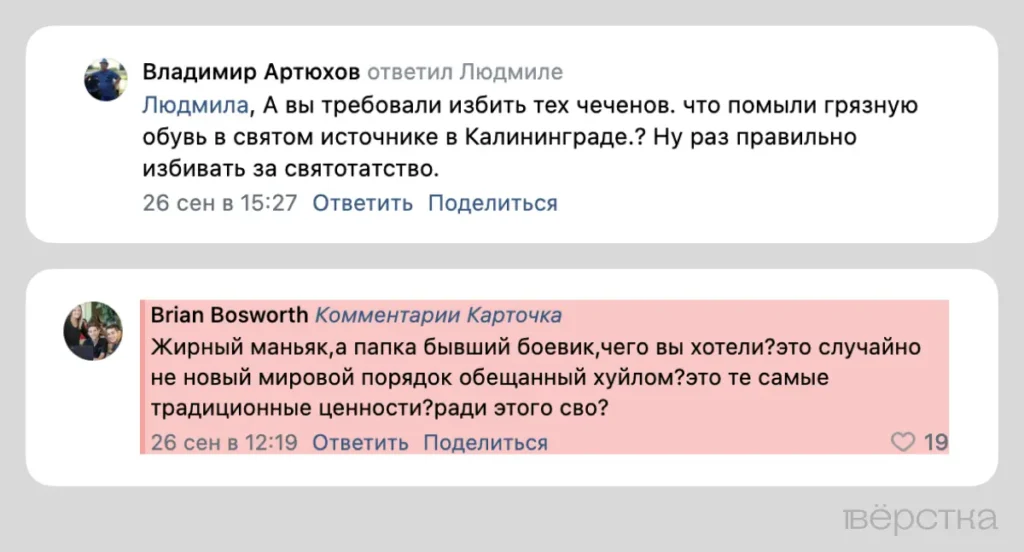Share Brian Bosworth's comment via Поделиться

485,442
